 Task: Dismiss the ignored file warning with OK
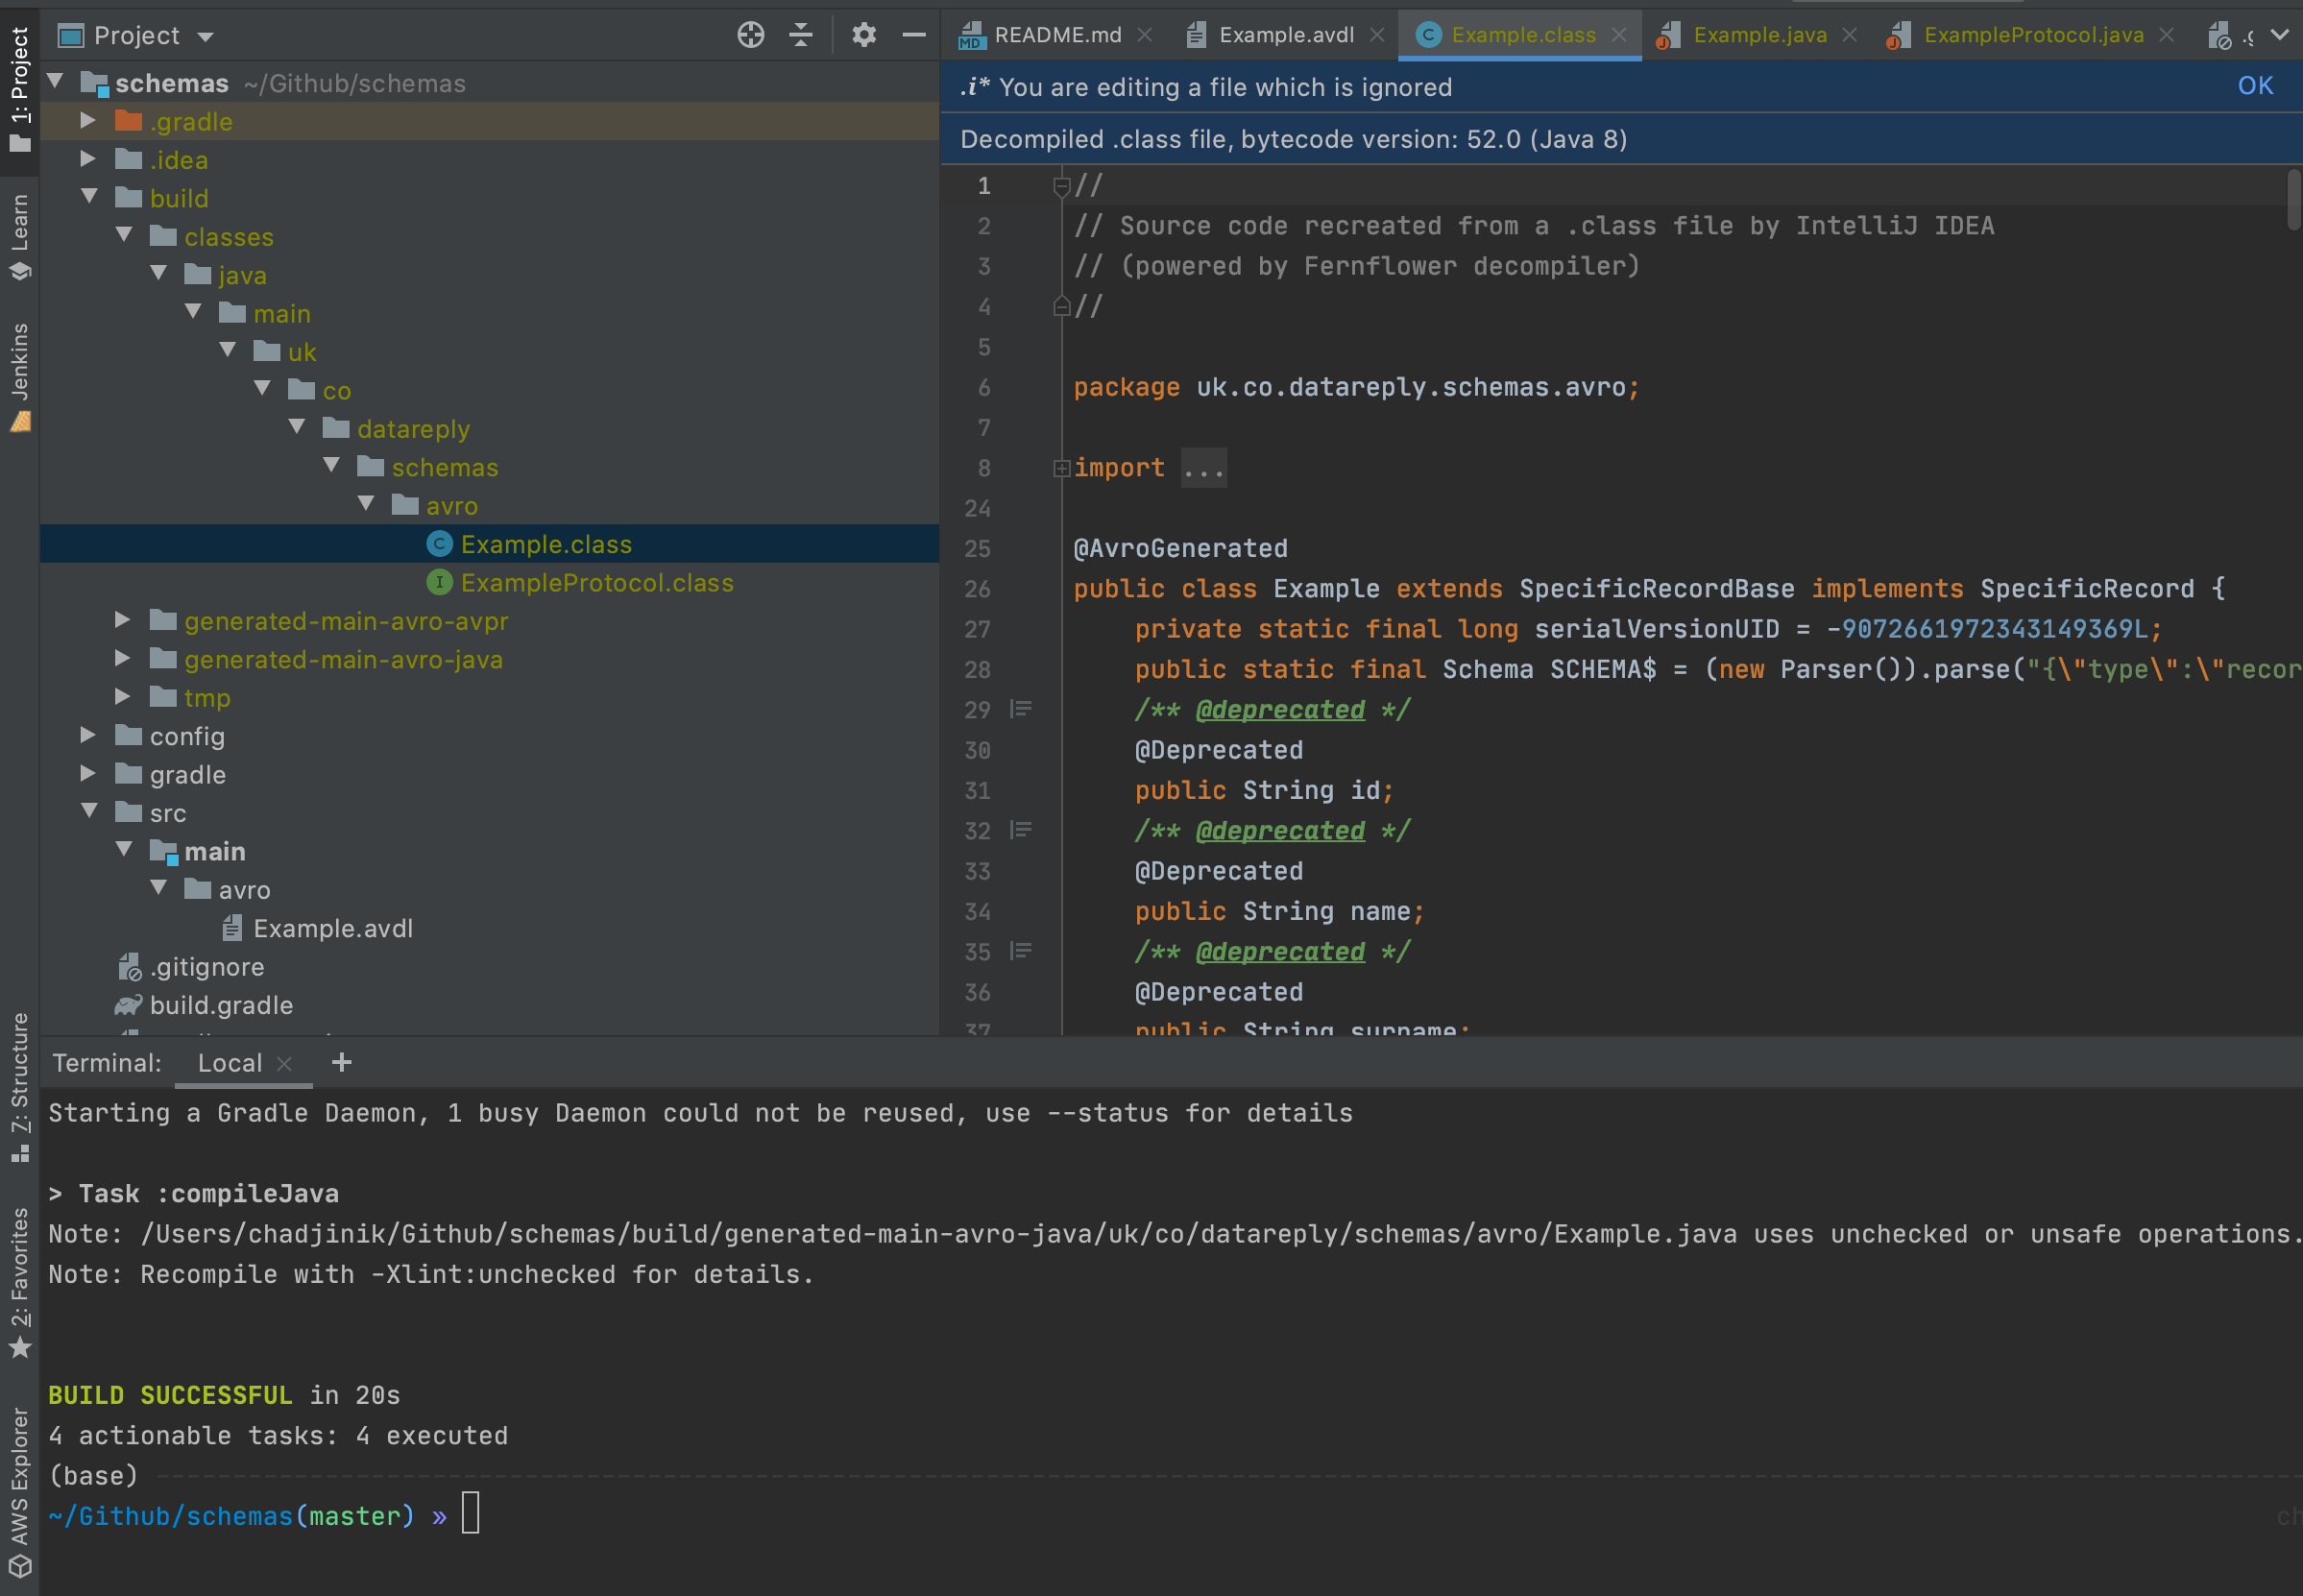2255,86
